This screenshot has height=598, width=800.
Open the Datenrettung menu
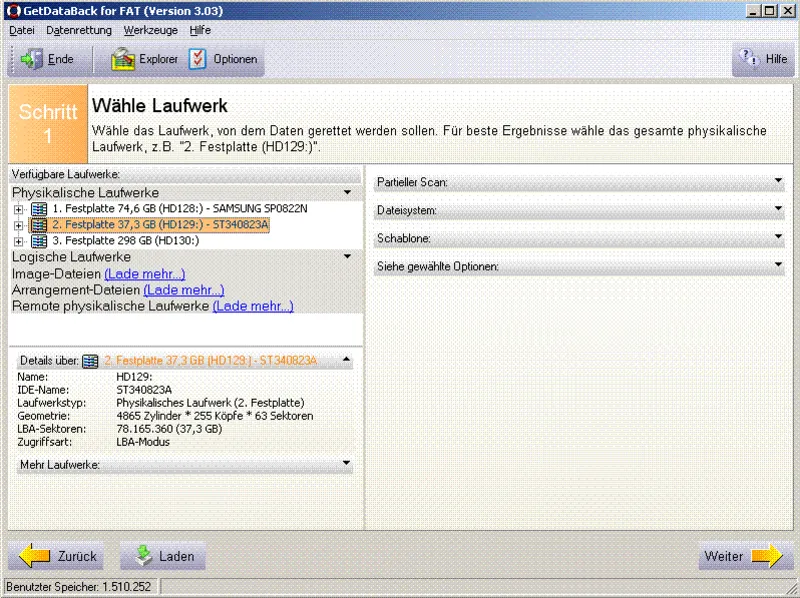click(x=77, y=30)
